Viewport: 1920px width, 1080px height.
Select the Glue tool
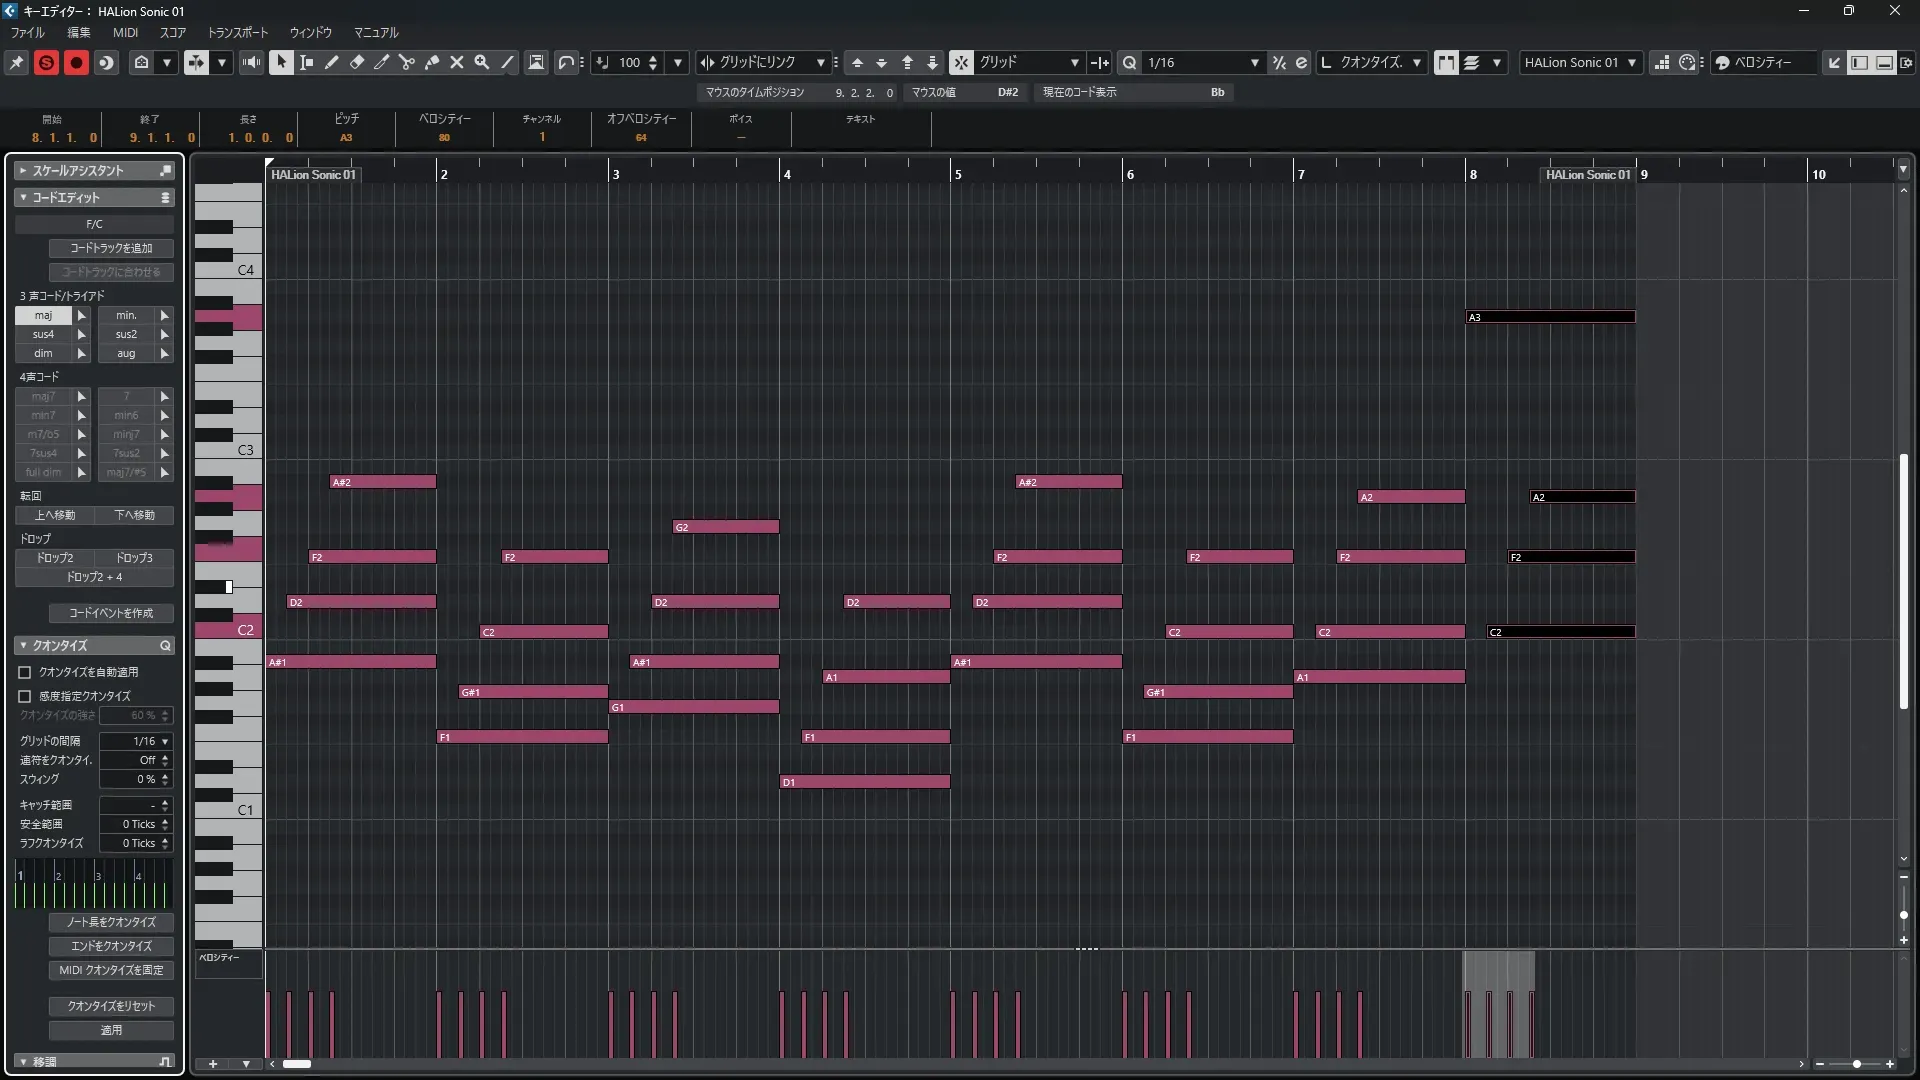(431, 62)
